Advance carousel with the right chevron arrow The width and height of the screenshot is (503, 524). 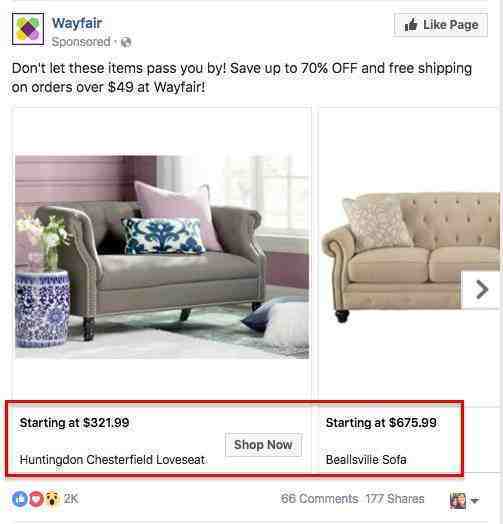(x=481, y=290)
